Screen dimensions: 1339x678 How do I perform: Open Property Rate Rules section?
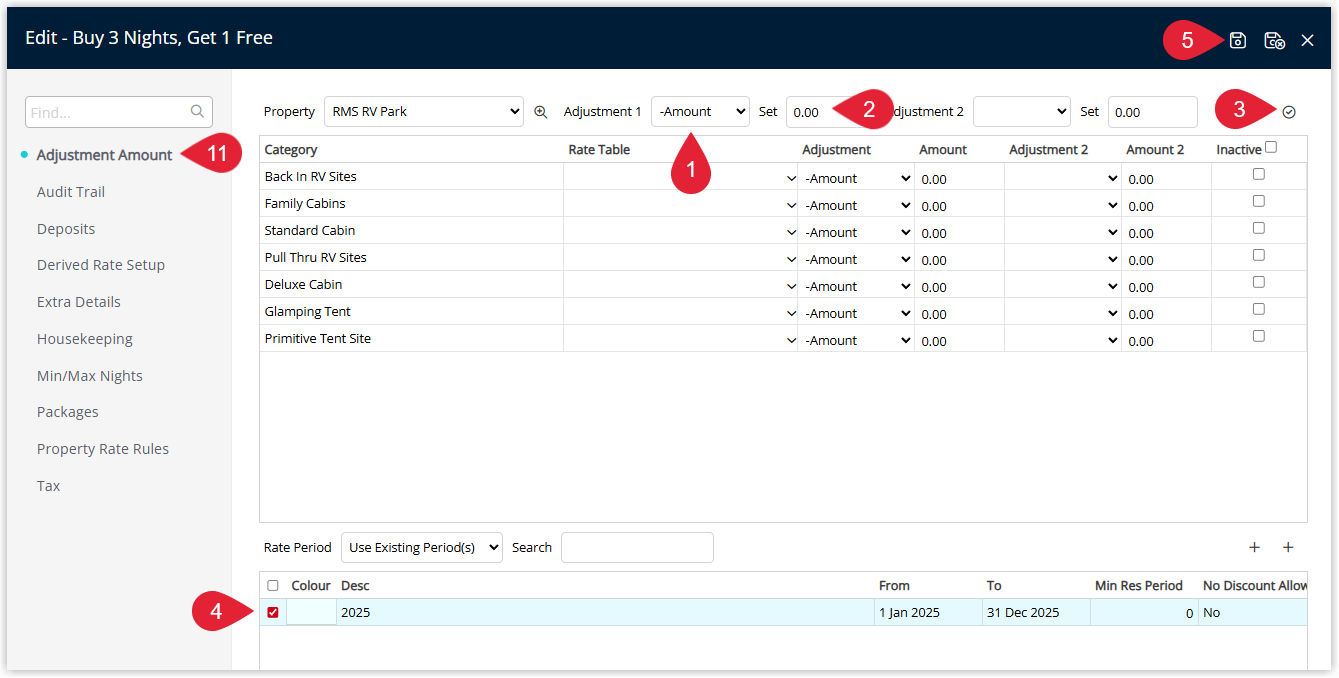coord(103,449)
